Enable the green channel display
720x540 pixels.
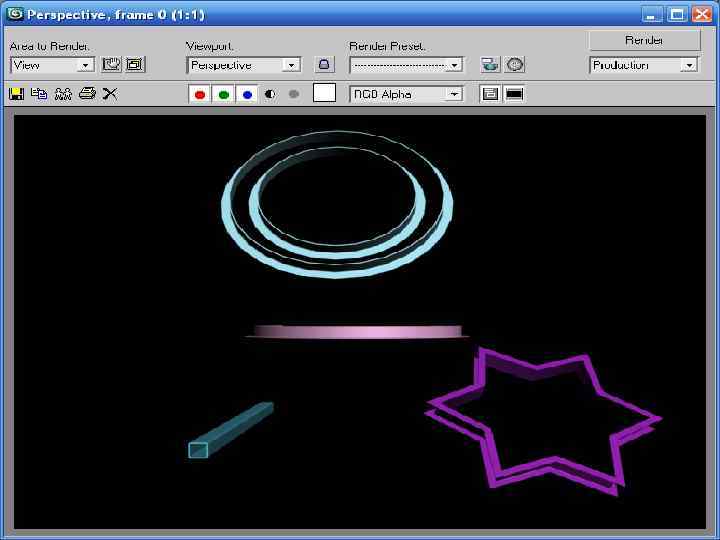(224, 95)
